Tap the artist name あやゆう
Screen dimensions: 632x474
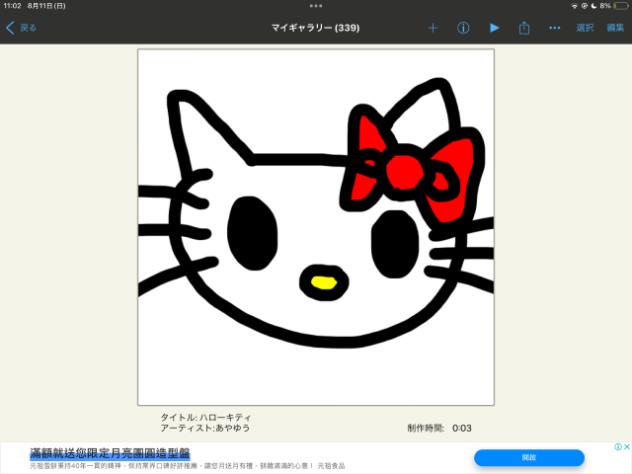(233, 428)
